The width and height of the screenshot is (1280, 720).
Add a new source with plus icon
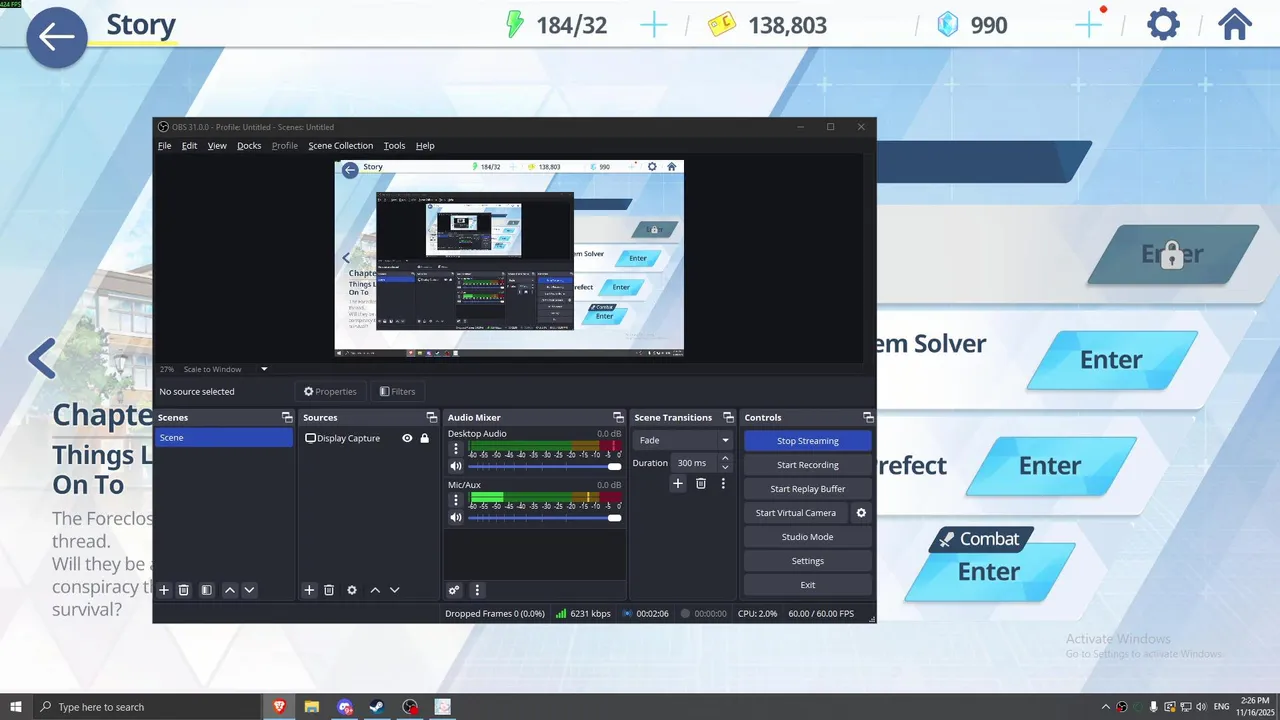tap(309, 590)
